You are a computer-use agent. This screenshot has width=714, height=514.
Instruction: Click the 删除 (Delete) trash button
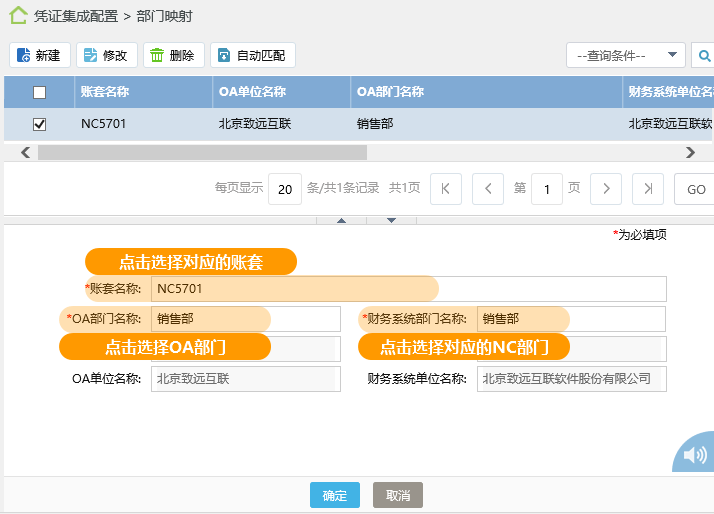tap(173, 55)
